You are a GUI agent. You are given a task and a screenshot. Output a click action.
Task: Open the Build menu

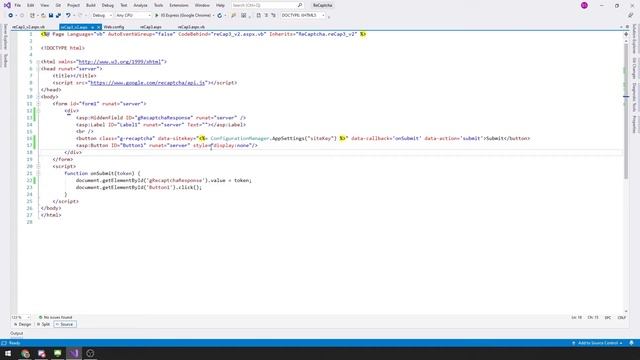point(91,5)
